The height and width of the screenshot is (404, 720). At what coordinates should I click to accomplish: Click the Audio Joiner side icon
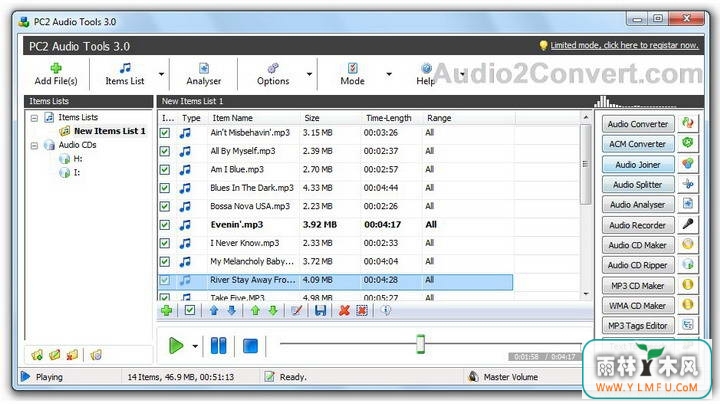coord(687,163)
